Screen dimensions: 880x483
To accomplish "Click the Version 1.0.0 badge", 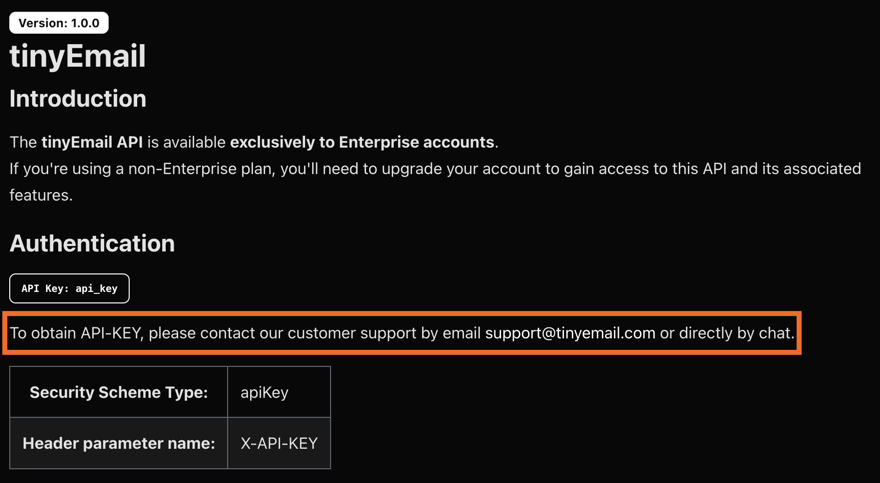I will (x=59, y=23).
